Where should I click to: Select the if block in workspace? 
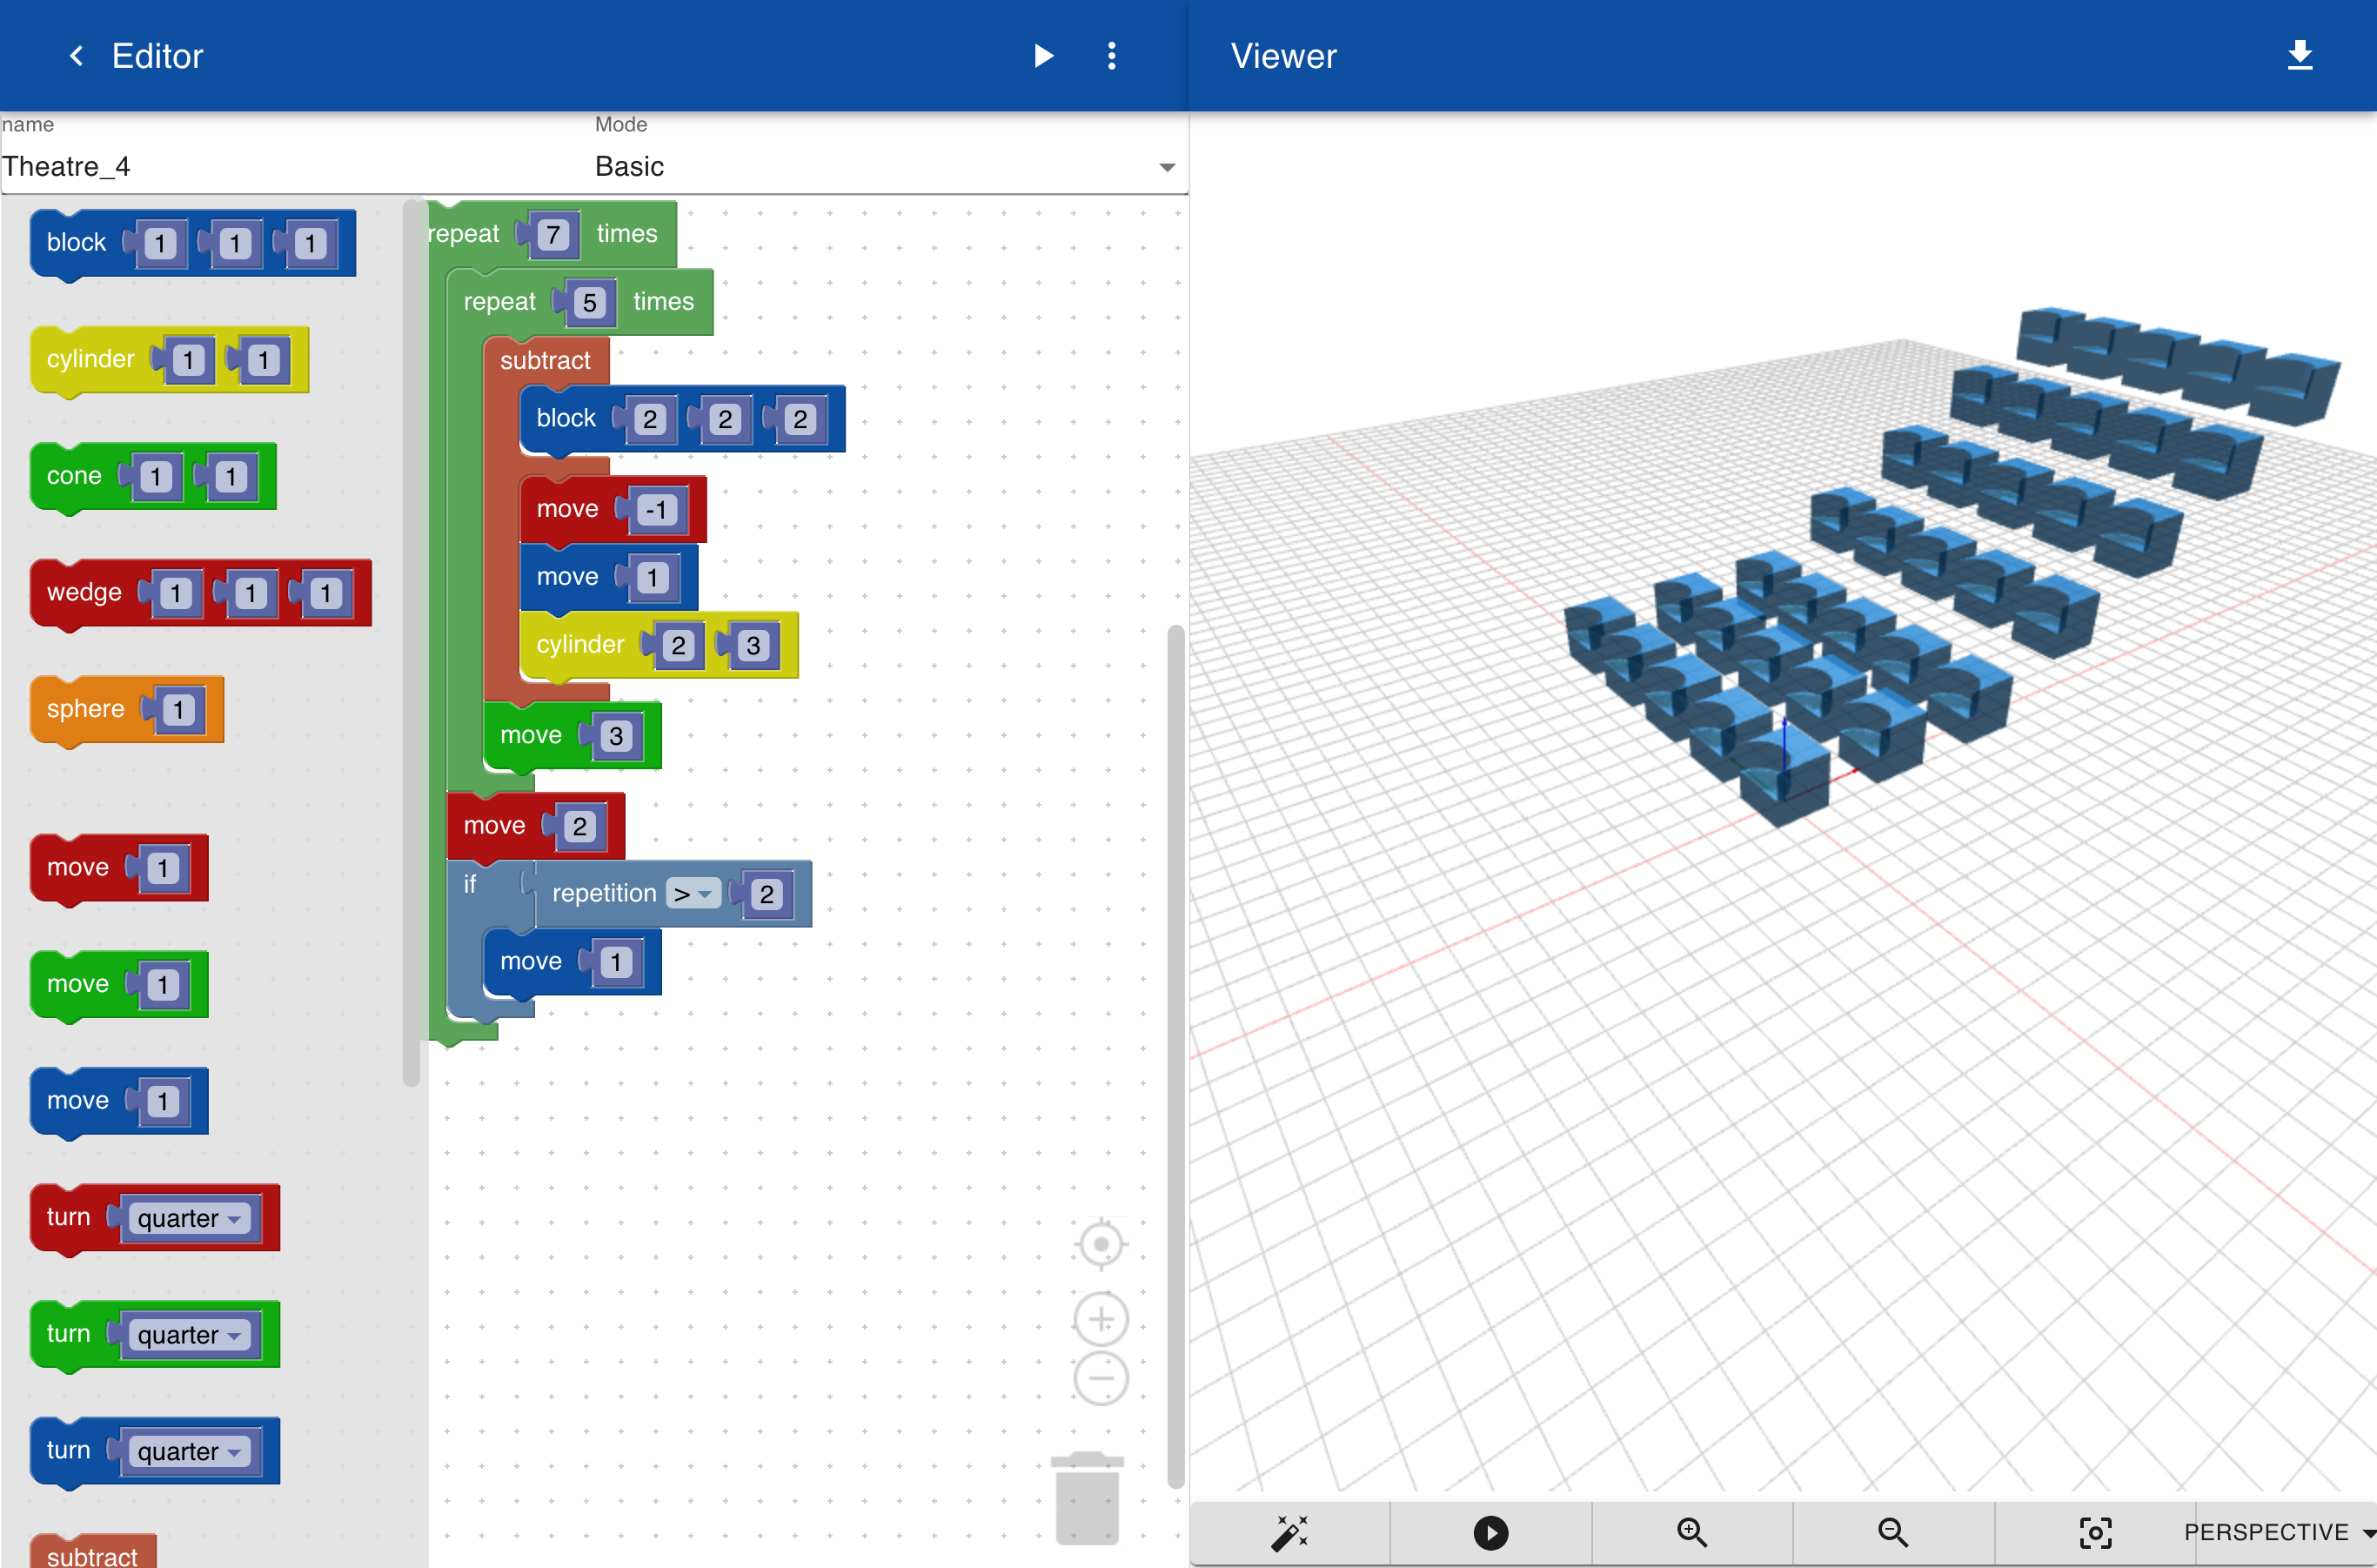pyautogui.click(x=470, y=884)
